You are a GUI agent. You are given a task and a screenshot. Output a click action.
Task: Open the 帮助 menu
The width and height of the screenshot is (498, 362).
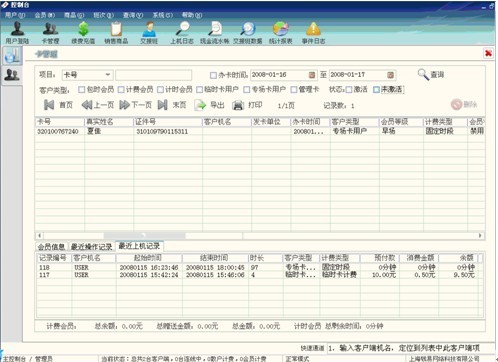point(192,15)
